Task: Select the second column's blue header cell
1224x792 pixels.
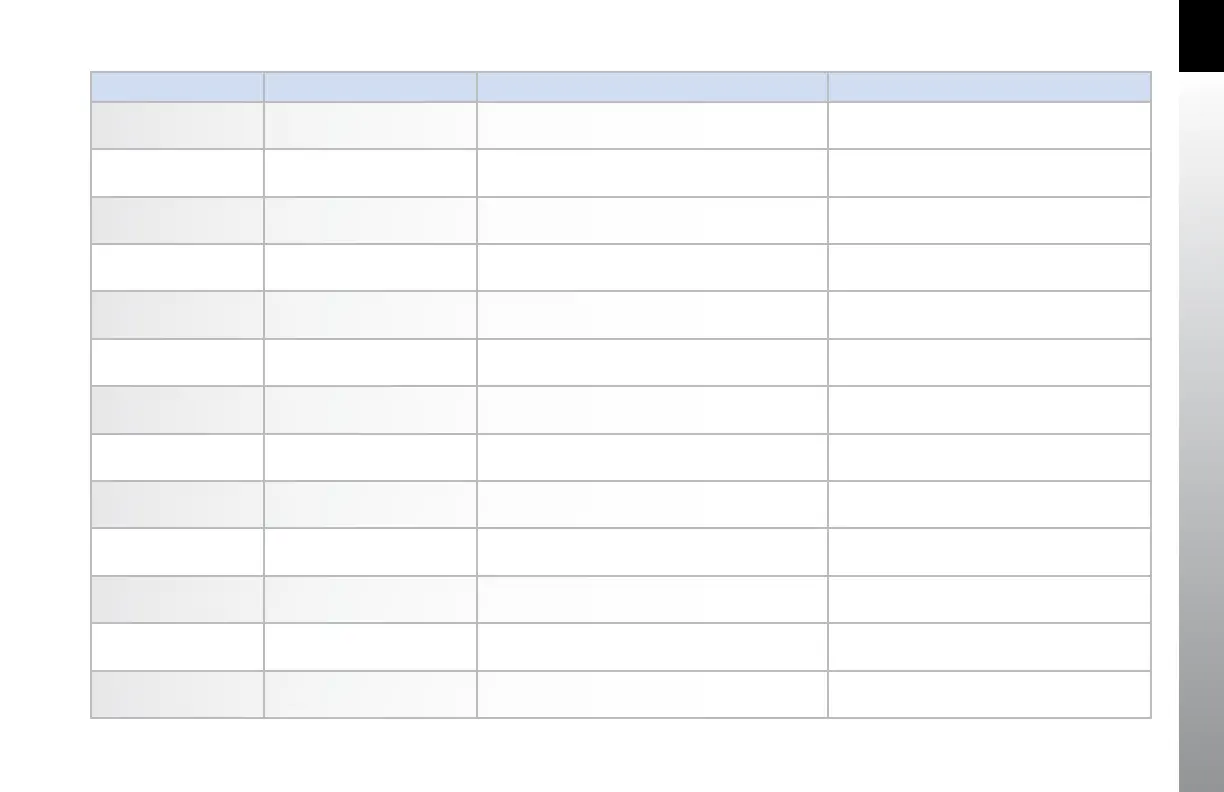Action: click(x=370, y=86)
